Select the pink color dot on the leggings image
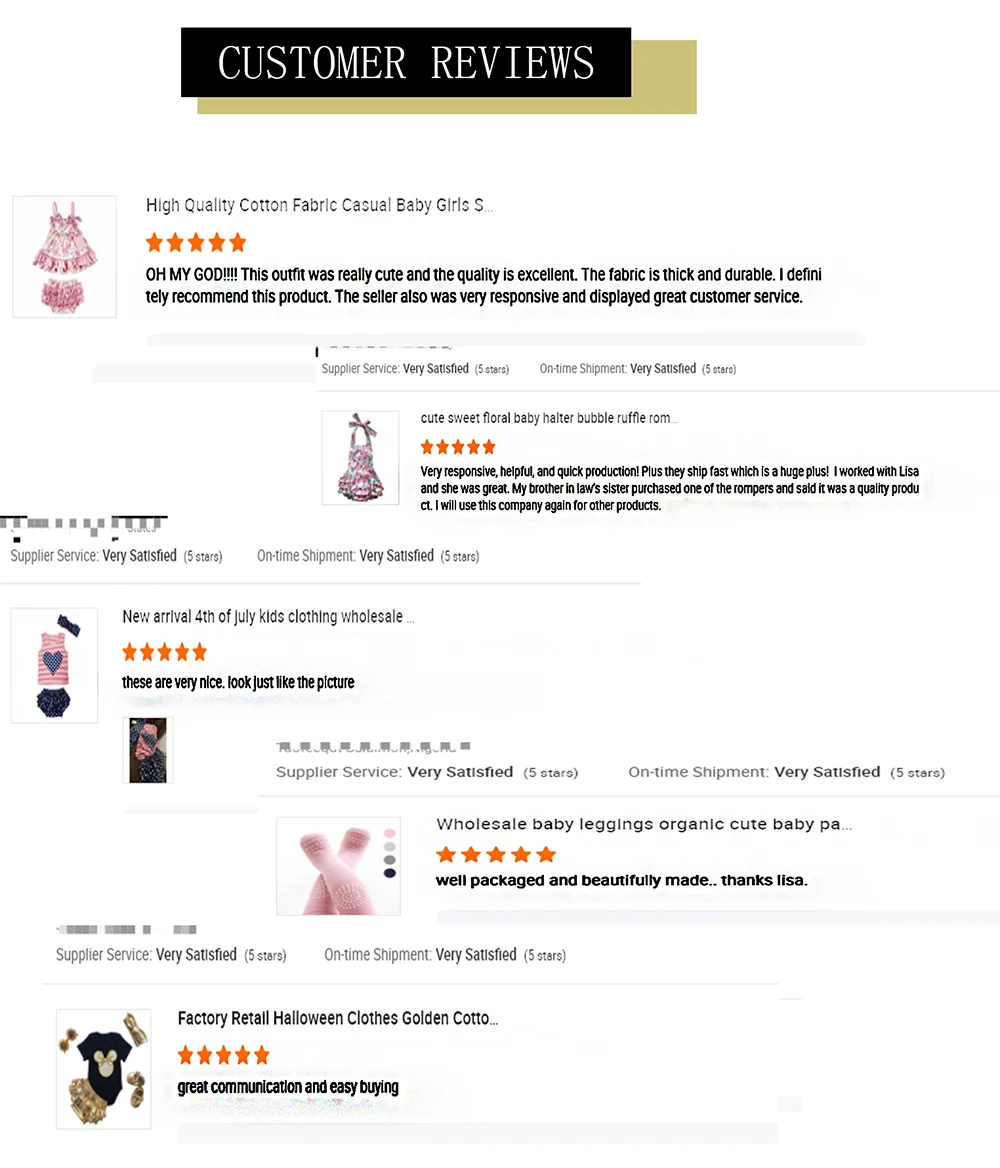 coord(389,833)
